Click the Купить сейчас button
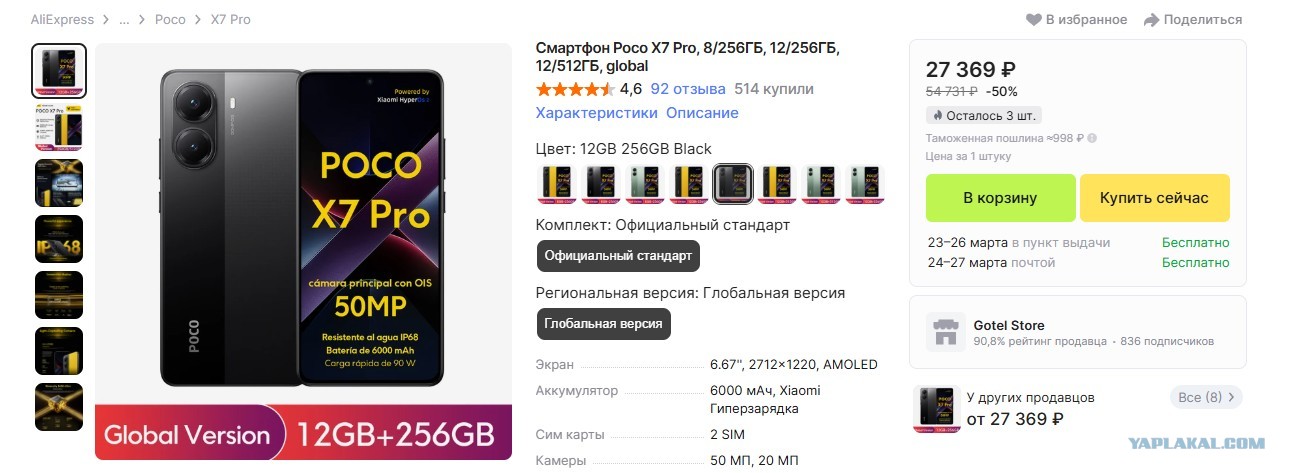 1154,198
